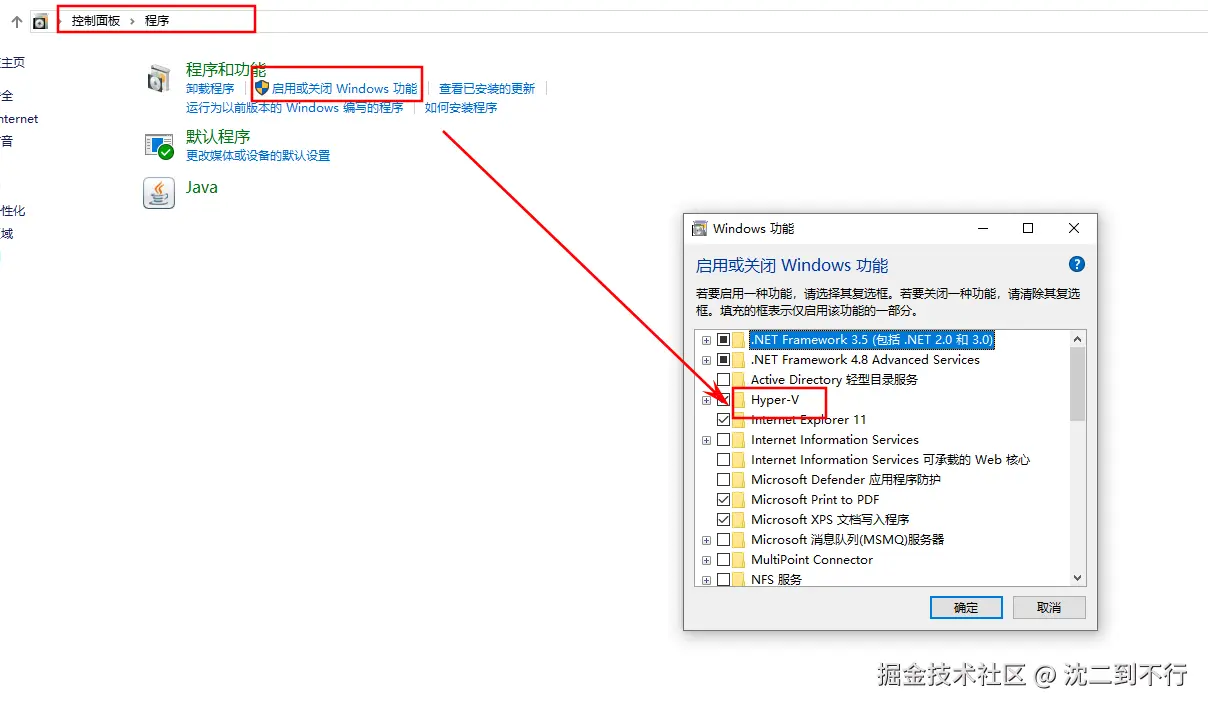Click folder icon beside NFS 服务

[739, 579]
